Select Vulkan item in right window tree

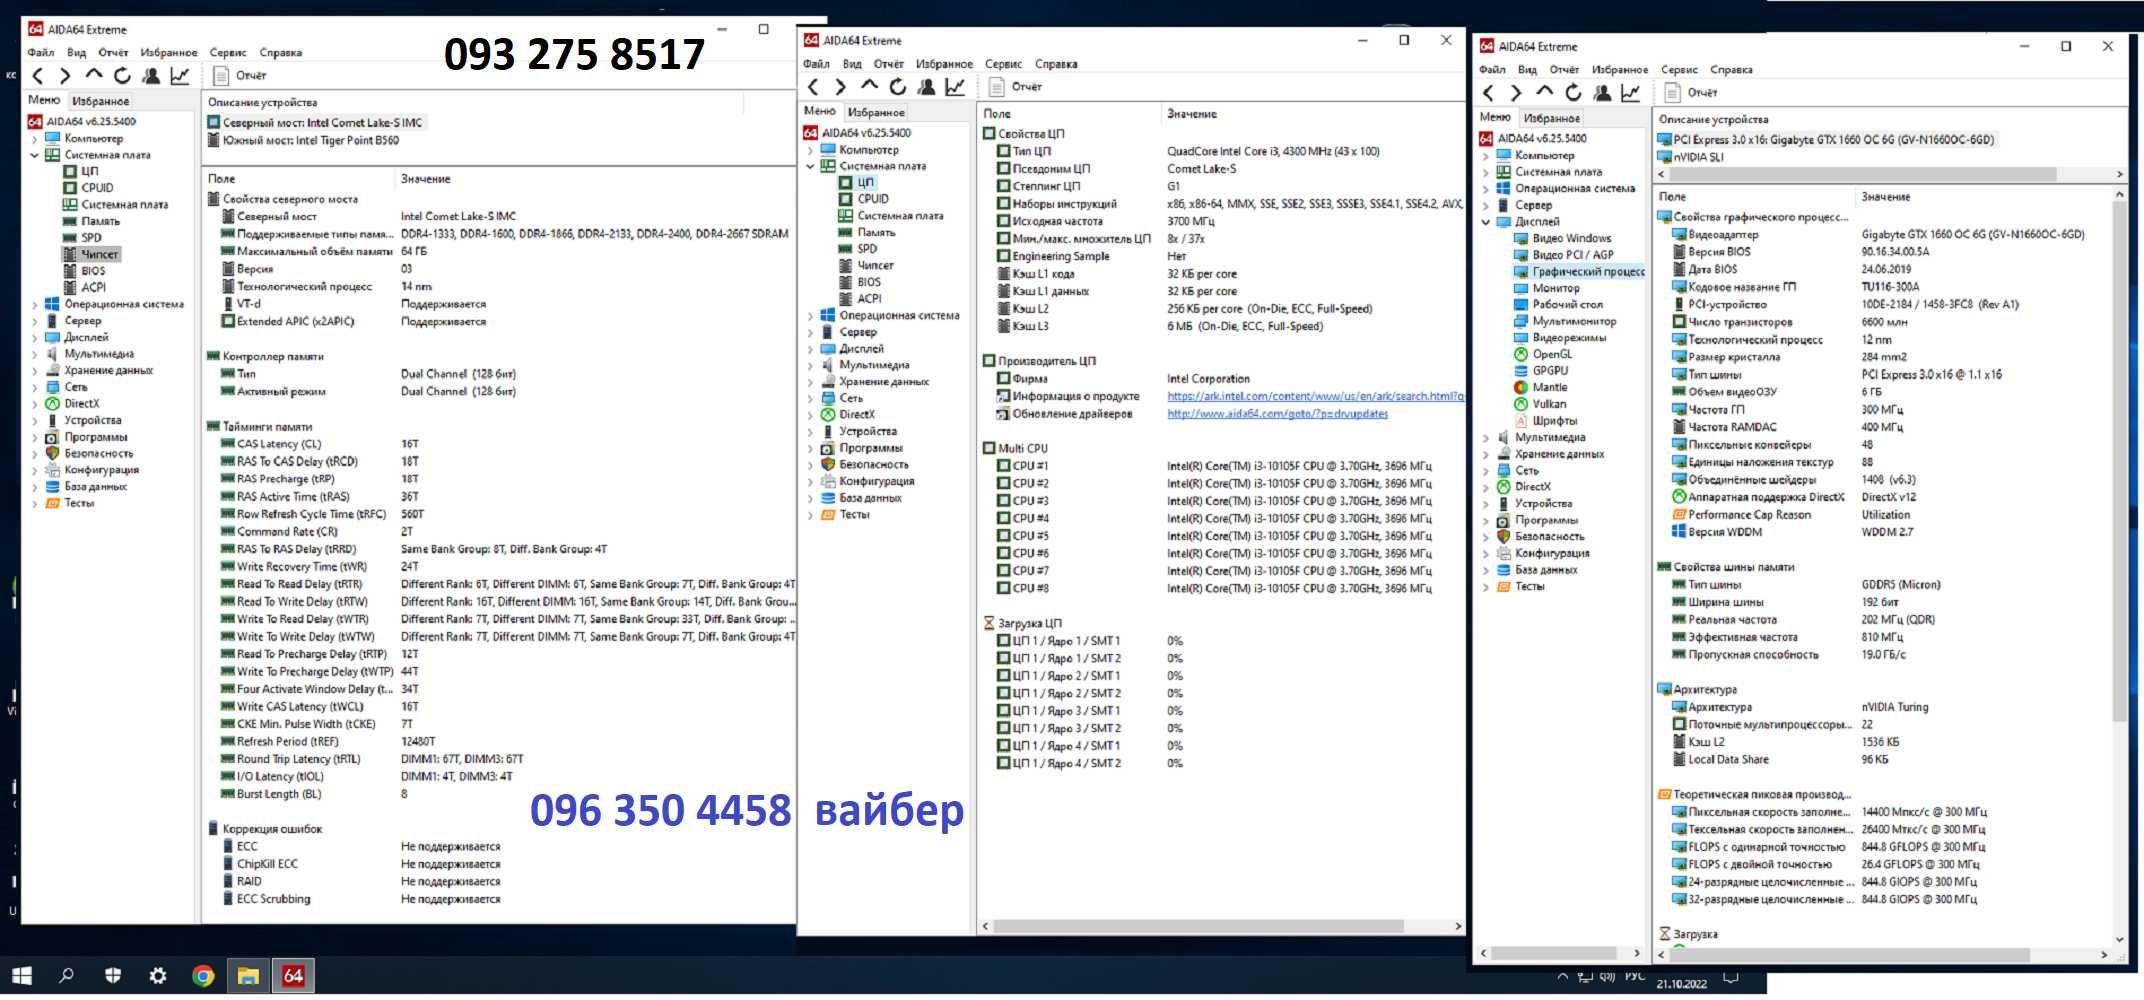coord(1549,404)
